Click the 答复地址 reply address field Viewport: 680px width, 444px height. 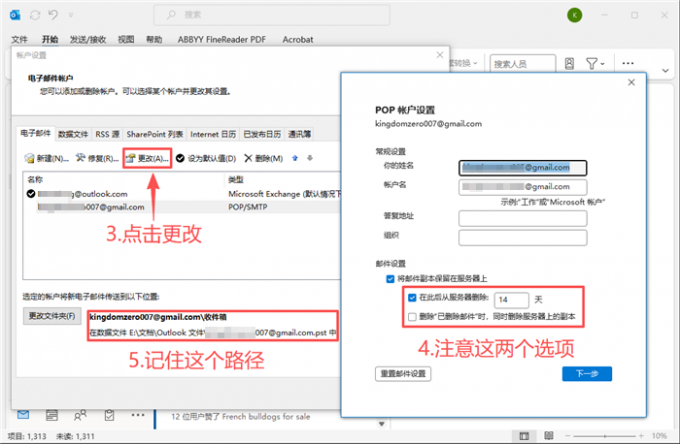pos(523,218)
